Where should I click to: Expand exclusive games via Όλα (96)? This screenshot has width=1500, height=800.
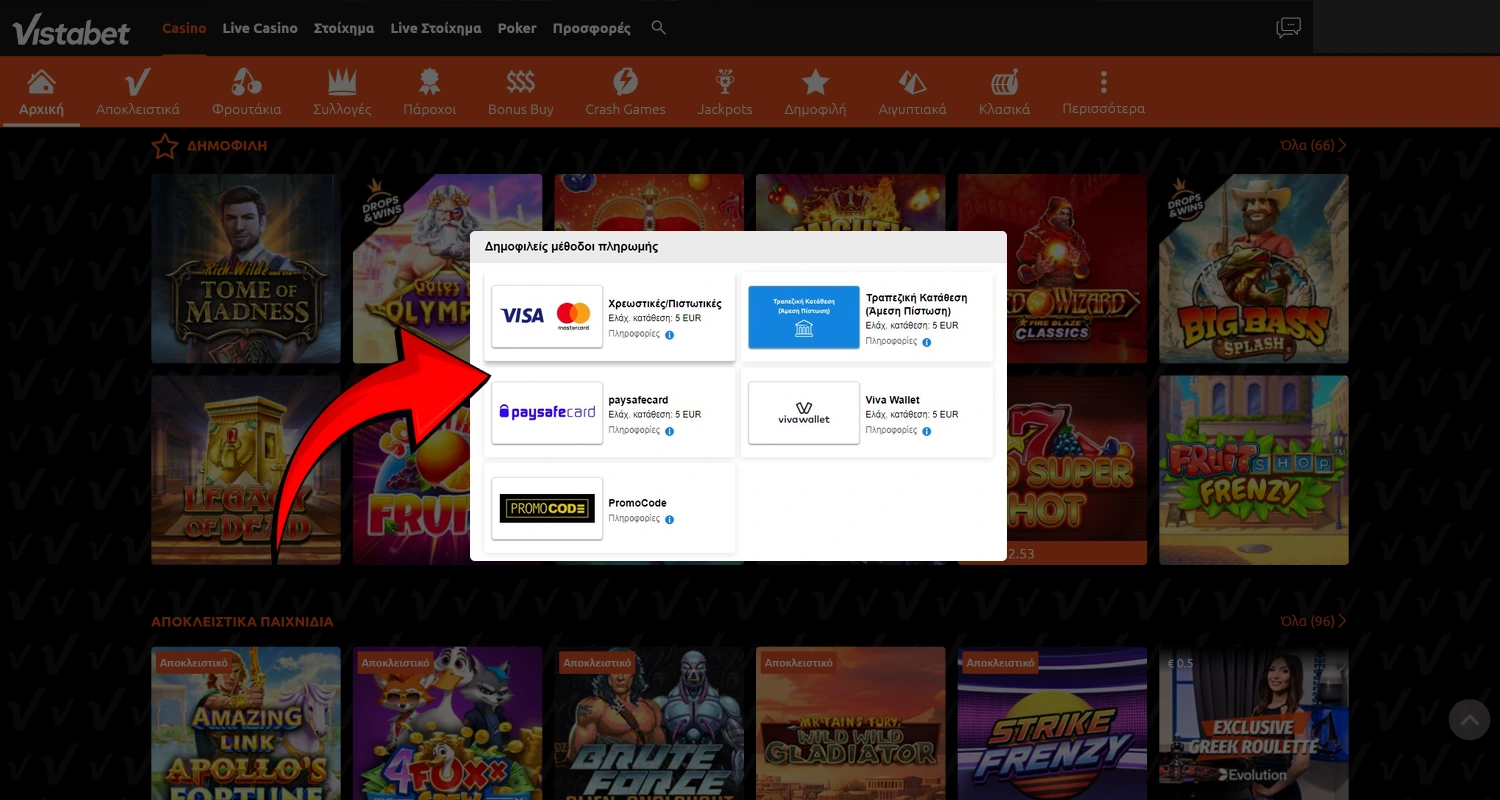point(1312,622)
